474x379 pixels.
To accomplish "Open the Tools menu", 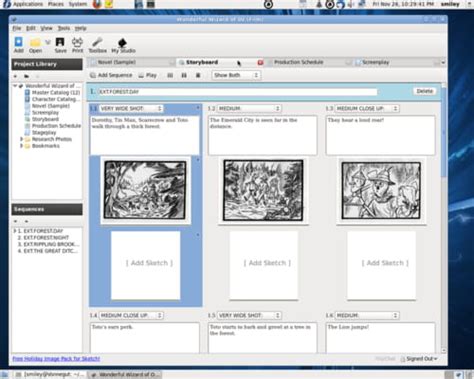I will point(64,28).
